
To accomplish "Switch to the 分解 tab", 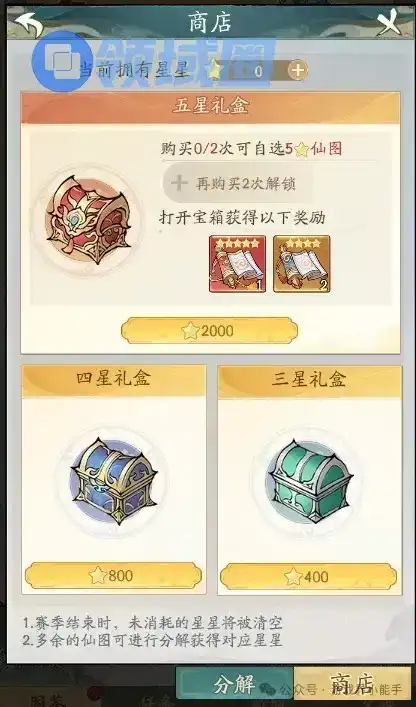I will (234, 685).
